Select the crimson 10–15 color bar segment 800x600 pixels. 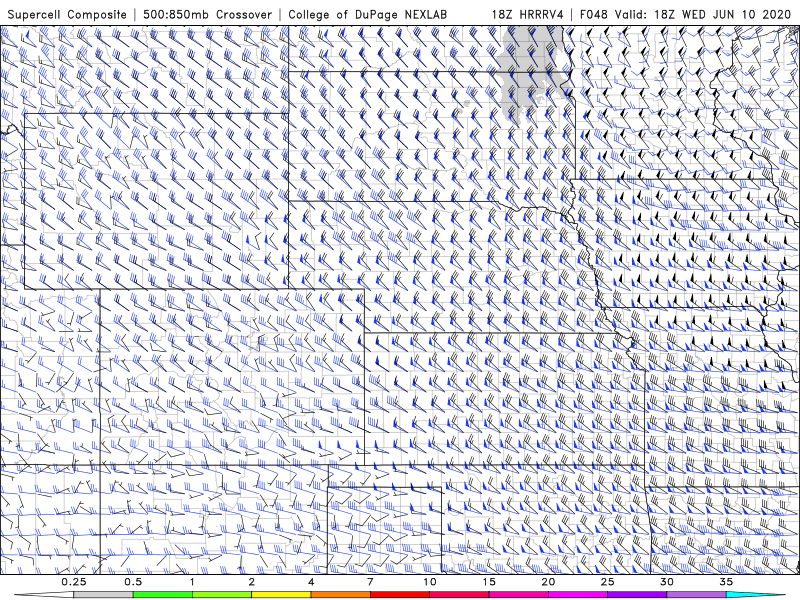[x=459, y=595]
